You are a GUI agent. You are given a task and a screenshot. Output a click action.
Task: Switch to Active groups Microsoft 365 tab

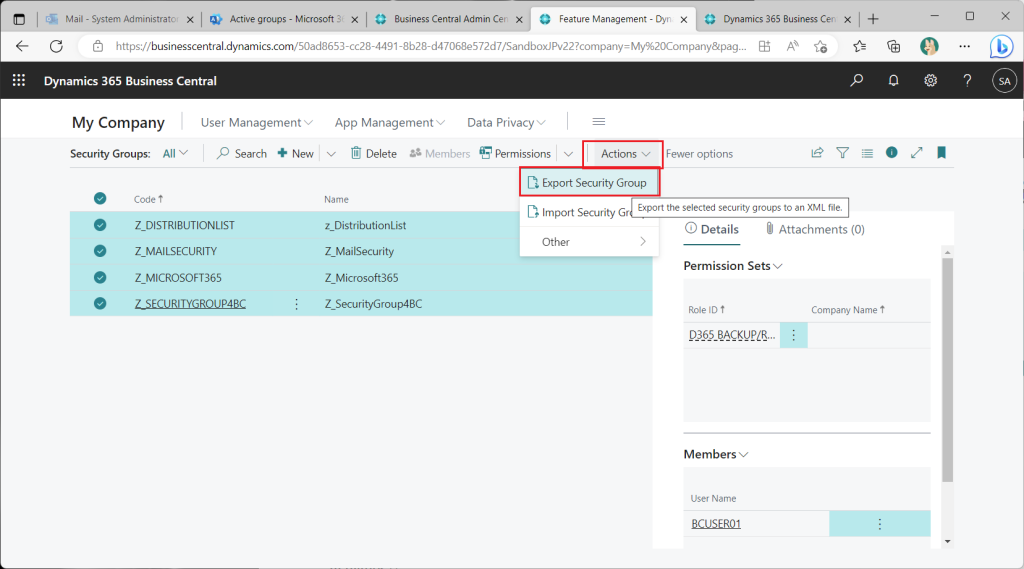285,19
